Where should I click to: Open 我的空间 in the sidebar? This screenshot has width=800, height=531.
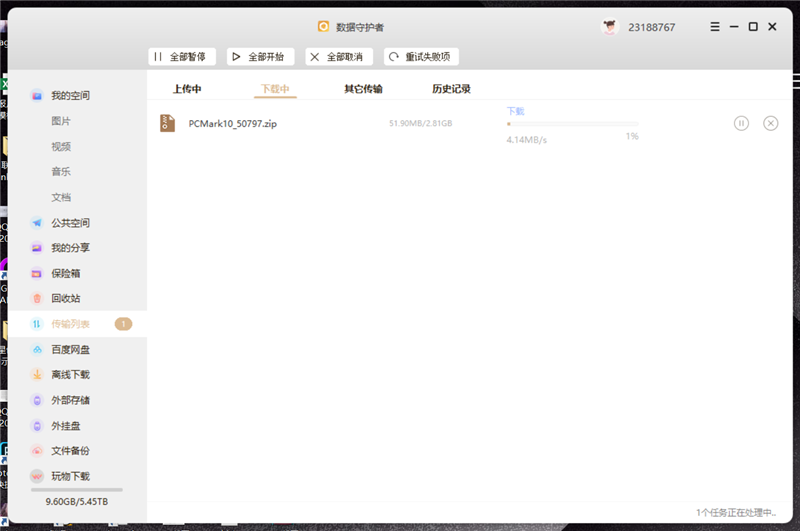click(70, 96)
